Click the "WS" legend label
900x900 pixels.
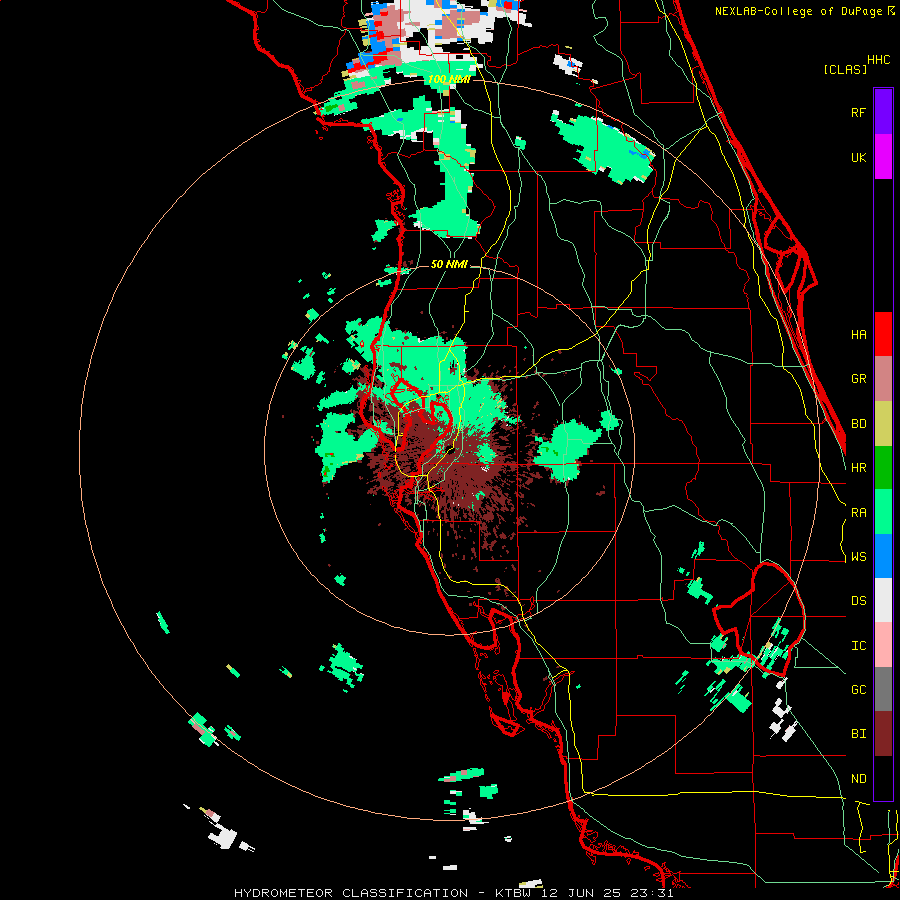tap(858, 557)
